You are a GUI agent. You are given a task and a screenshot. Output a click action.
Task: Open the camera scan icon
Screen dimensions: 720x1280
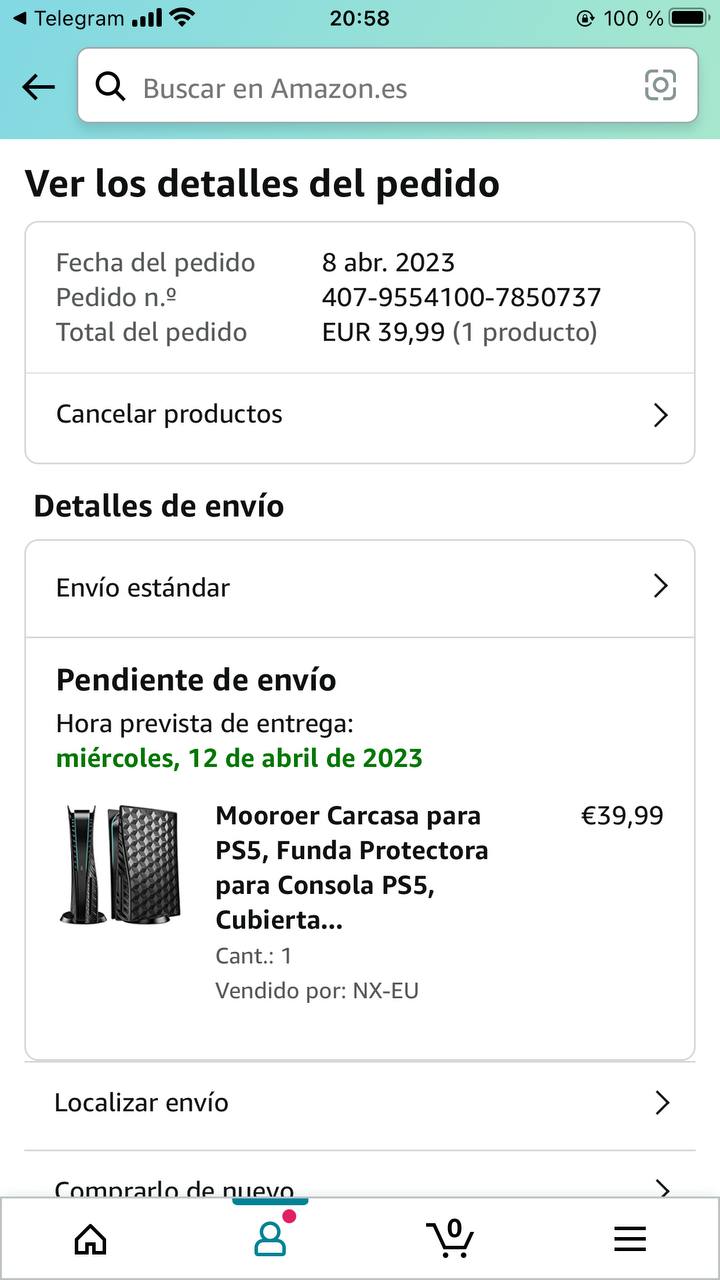pyautogui.click(x=660, y=86)
